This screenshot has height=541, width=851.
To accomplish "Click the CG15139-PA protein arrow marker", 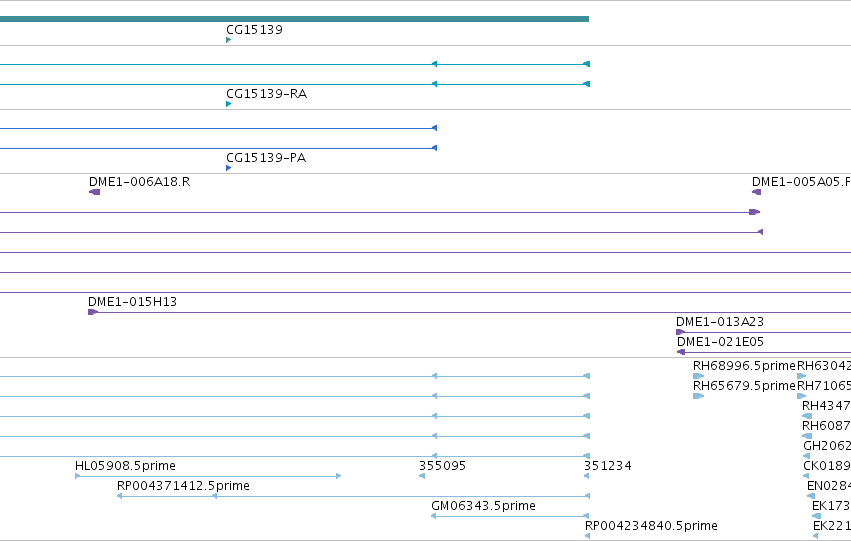I will [228, 168].
